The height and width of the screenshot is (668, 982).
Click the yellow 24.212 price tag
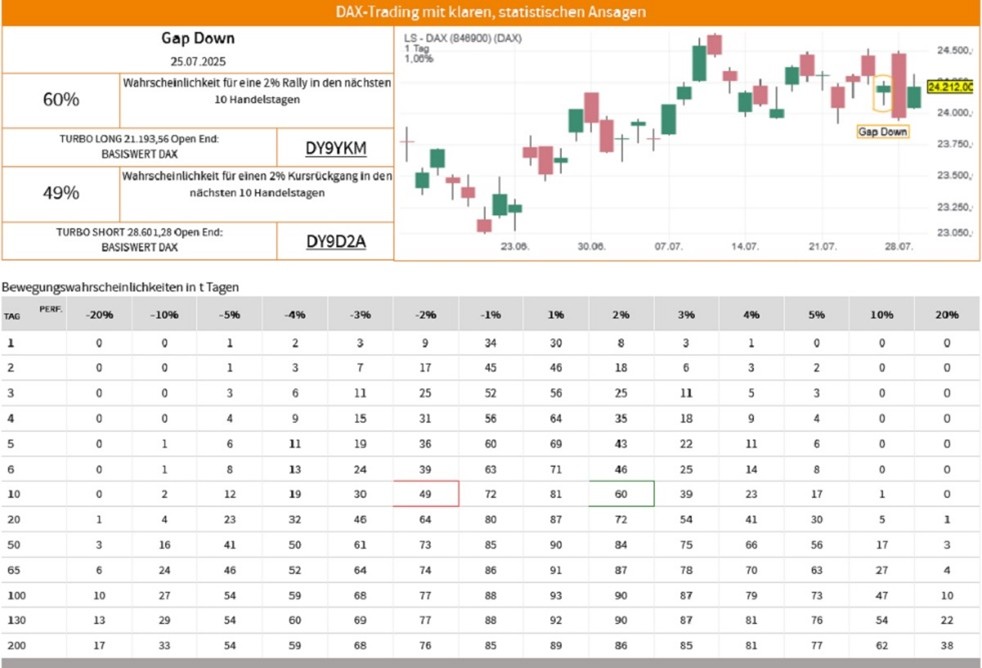(x=950, y=87)
